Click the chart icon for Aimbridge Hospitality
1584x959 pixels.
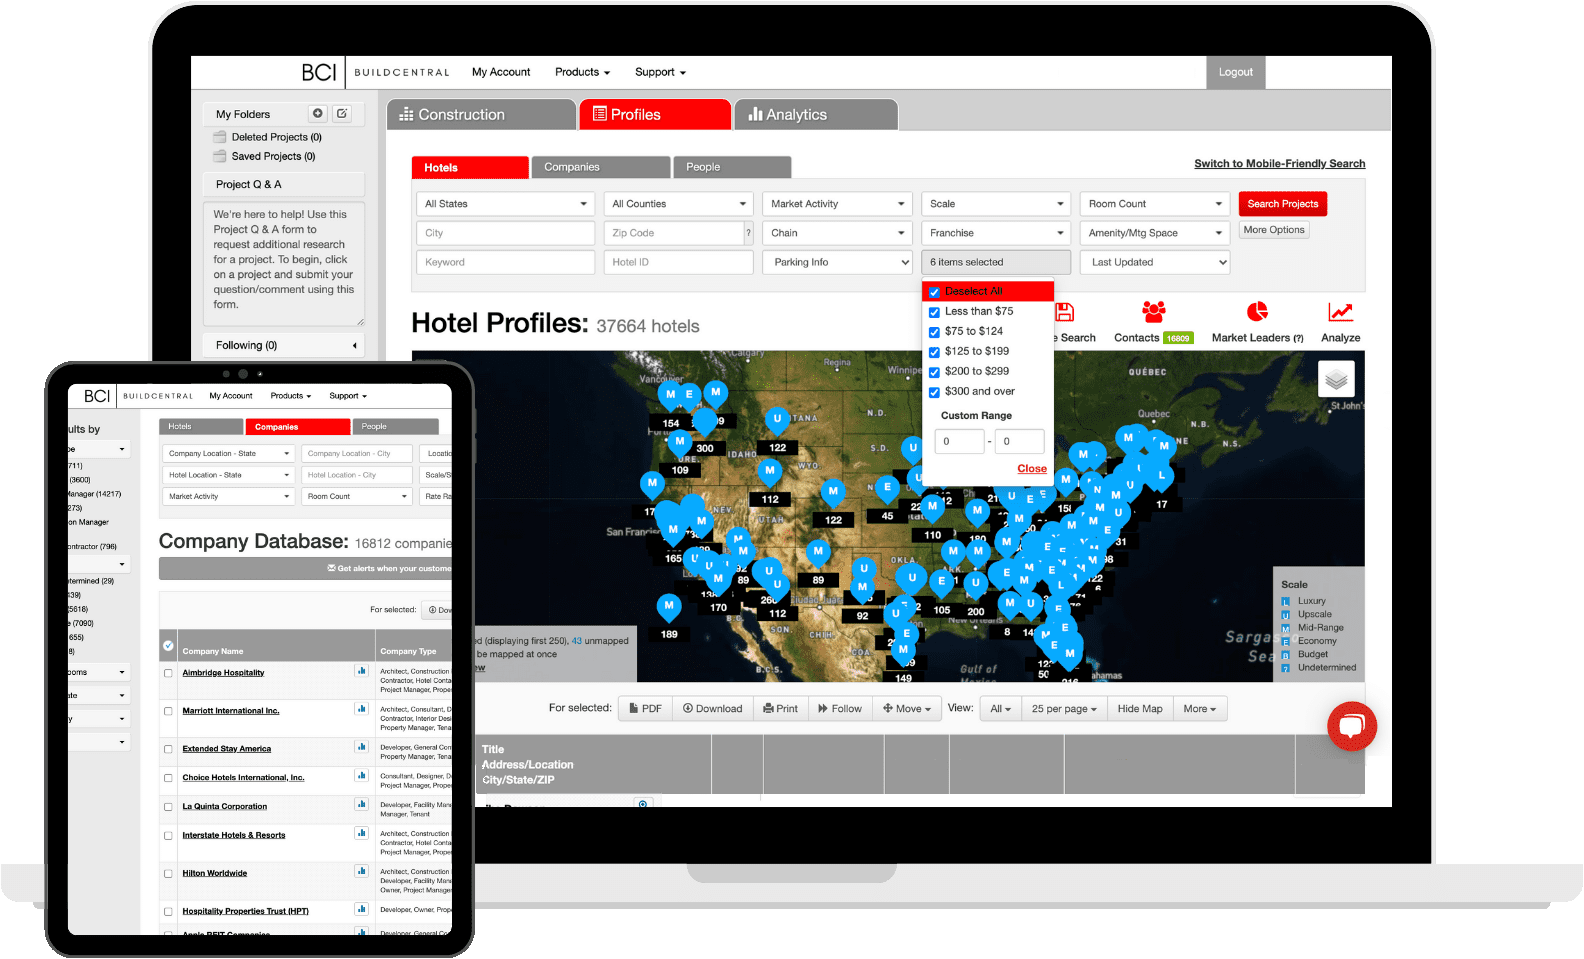coord(361,670)
